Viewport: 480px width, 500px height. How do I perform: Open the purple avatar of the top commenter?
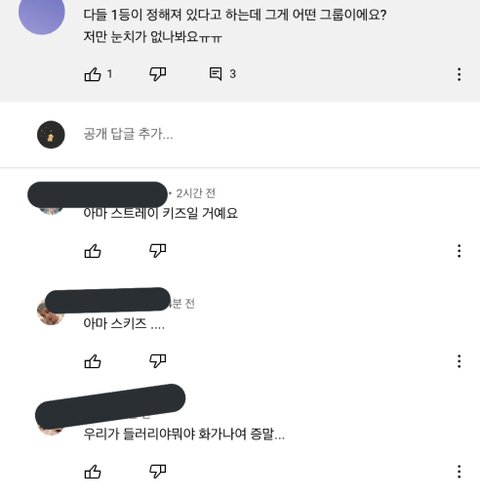pyautogui.click(x=42, y=13)
